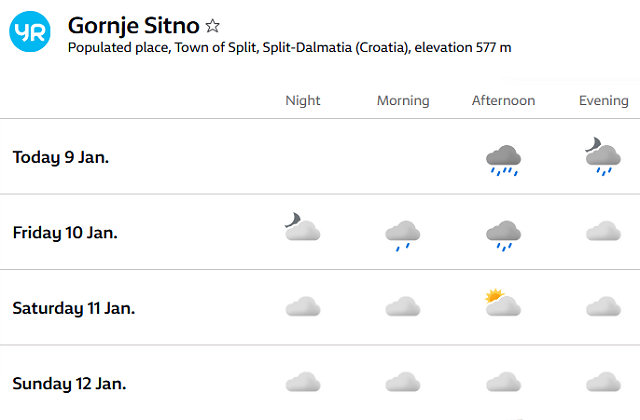Click the YR logo icon
Image resolution: width=640 pixels, height=420 pixels.
pyautogui.click(x=30, y=31)
